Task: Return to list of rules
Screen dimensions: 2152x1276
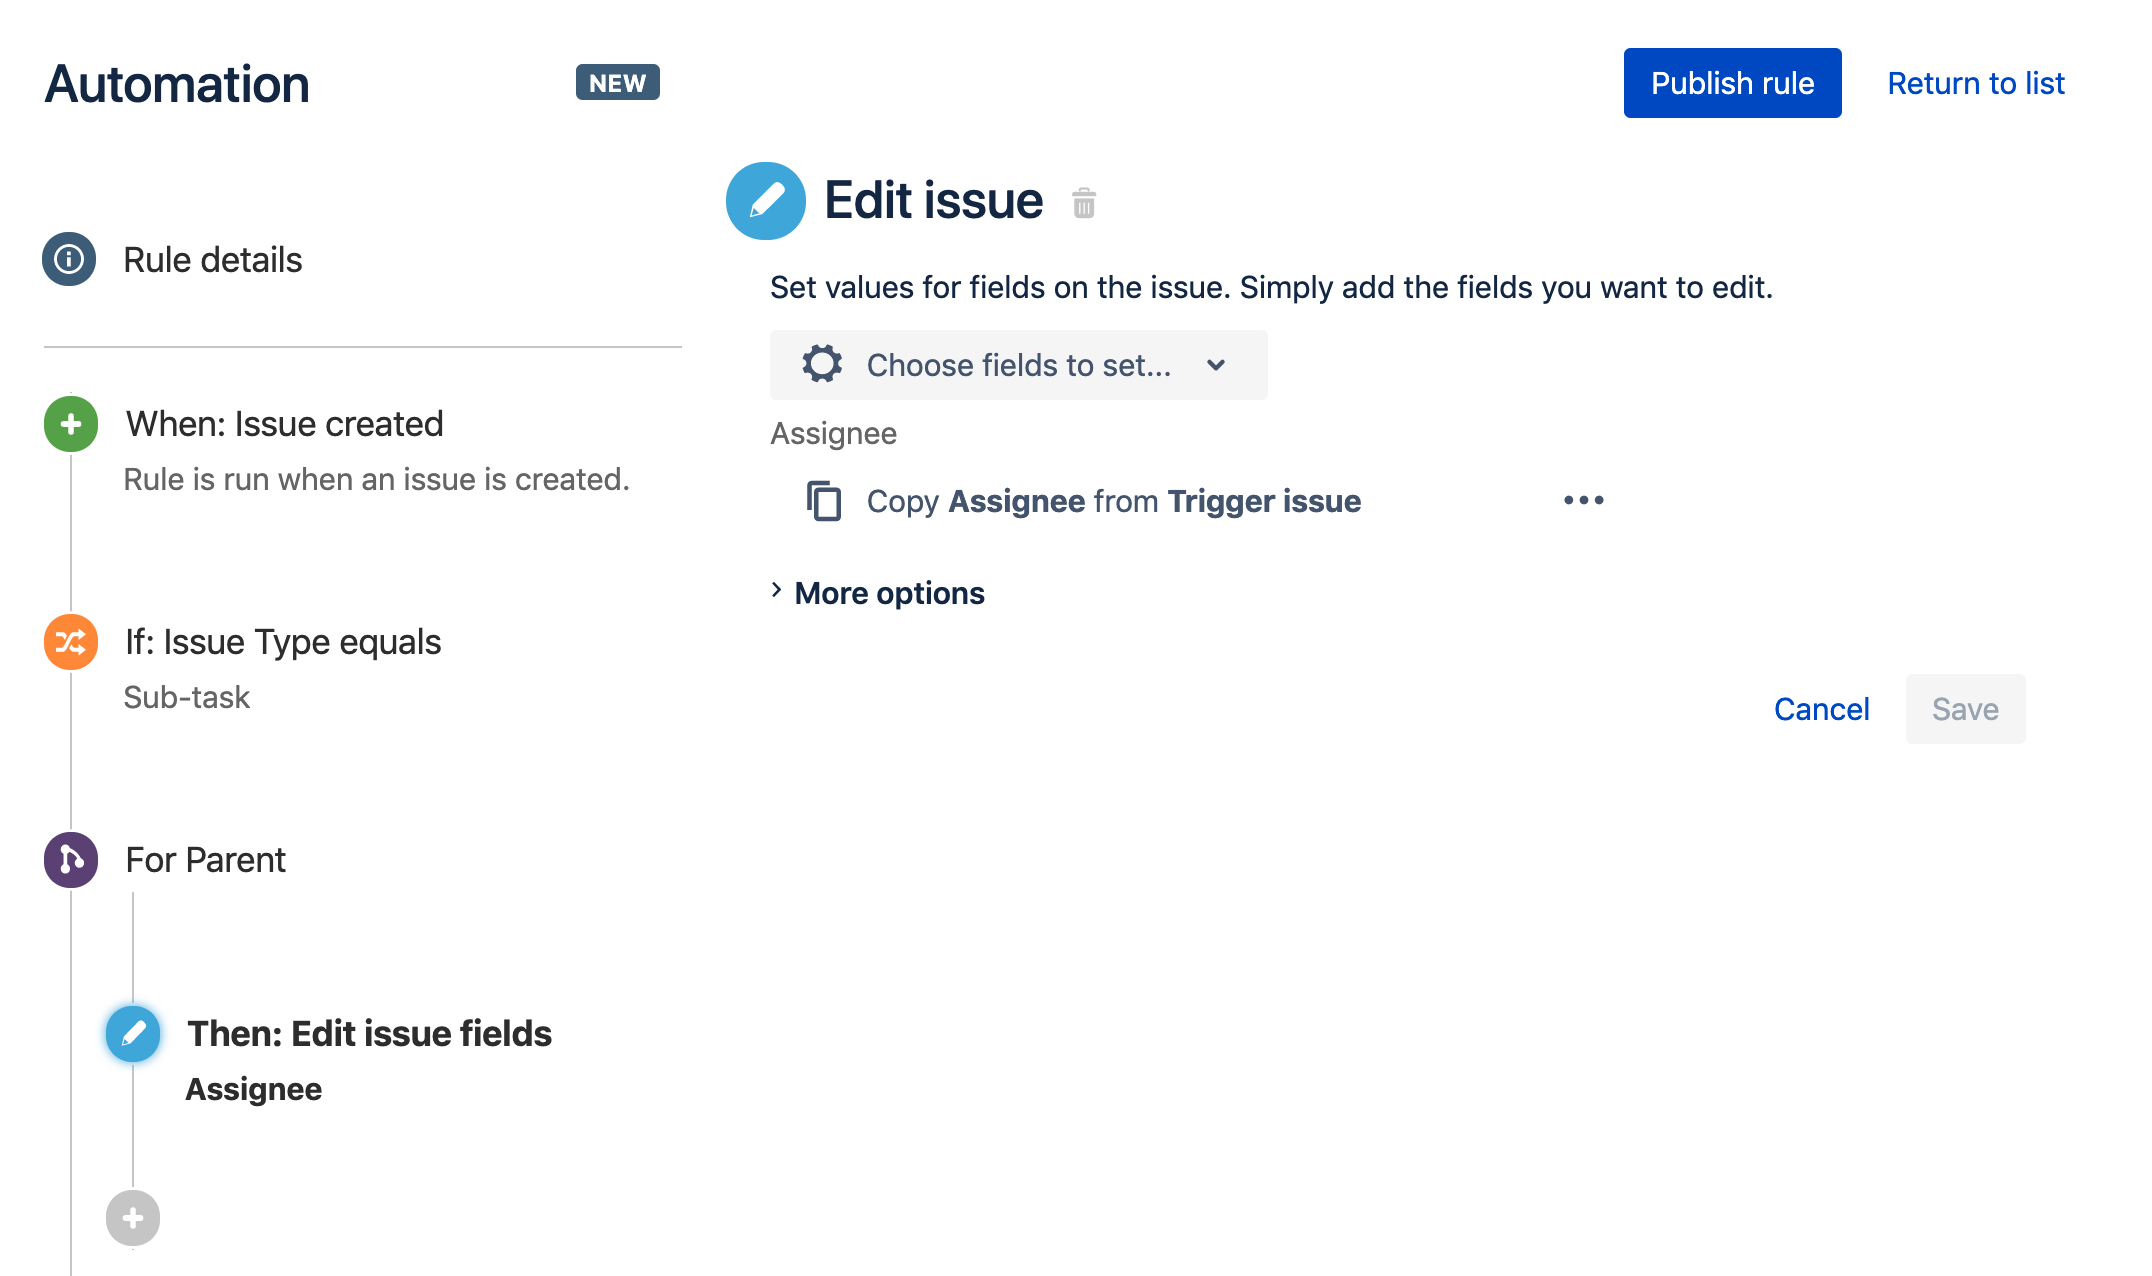Action: 1976,83
